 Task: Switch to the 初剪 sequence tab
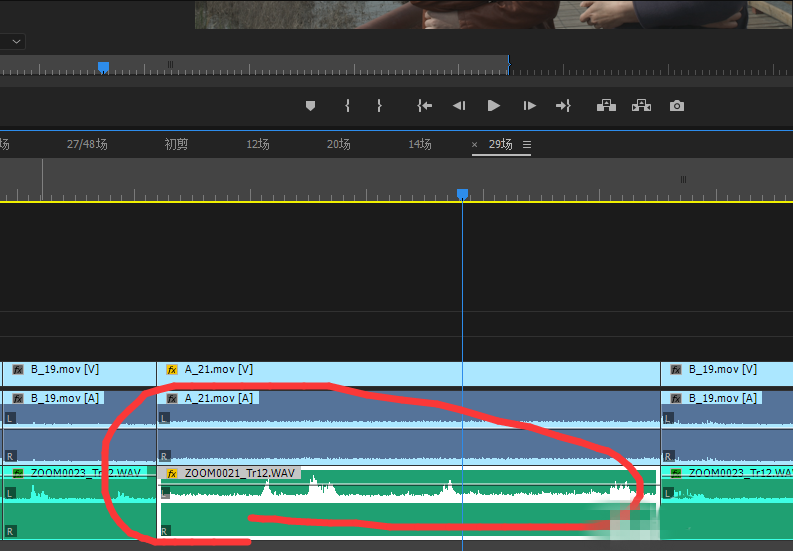[x=176, y=144]
